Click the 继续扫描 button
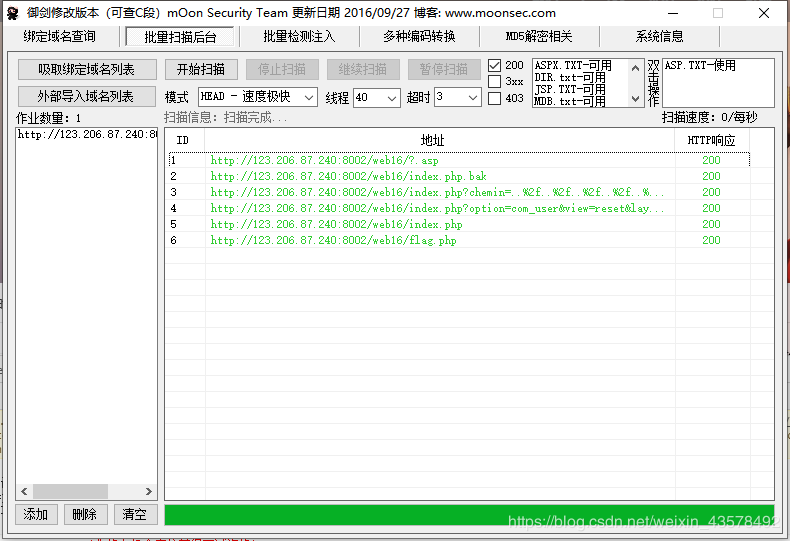The image size is (790, 541). tap(363, 69)
